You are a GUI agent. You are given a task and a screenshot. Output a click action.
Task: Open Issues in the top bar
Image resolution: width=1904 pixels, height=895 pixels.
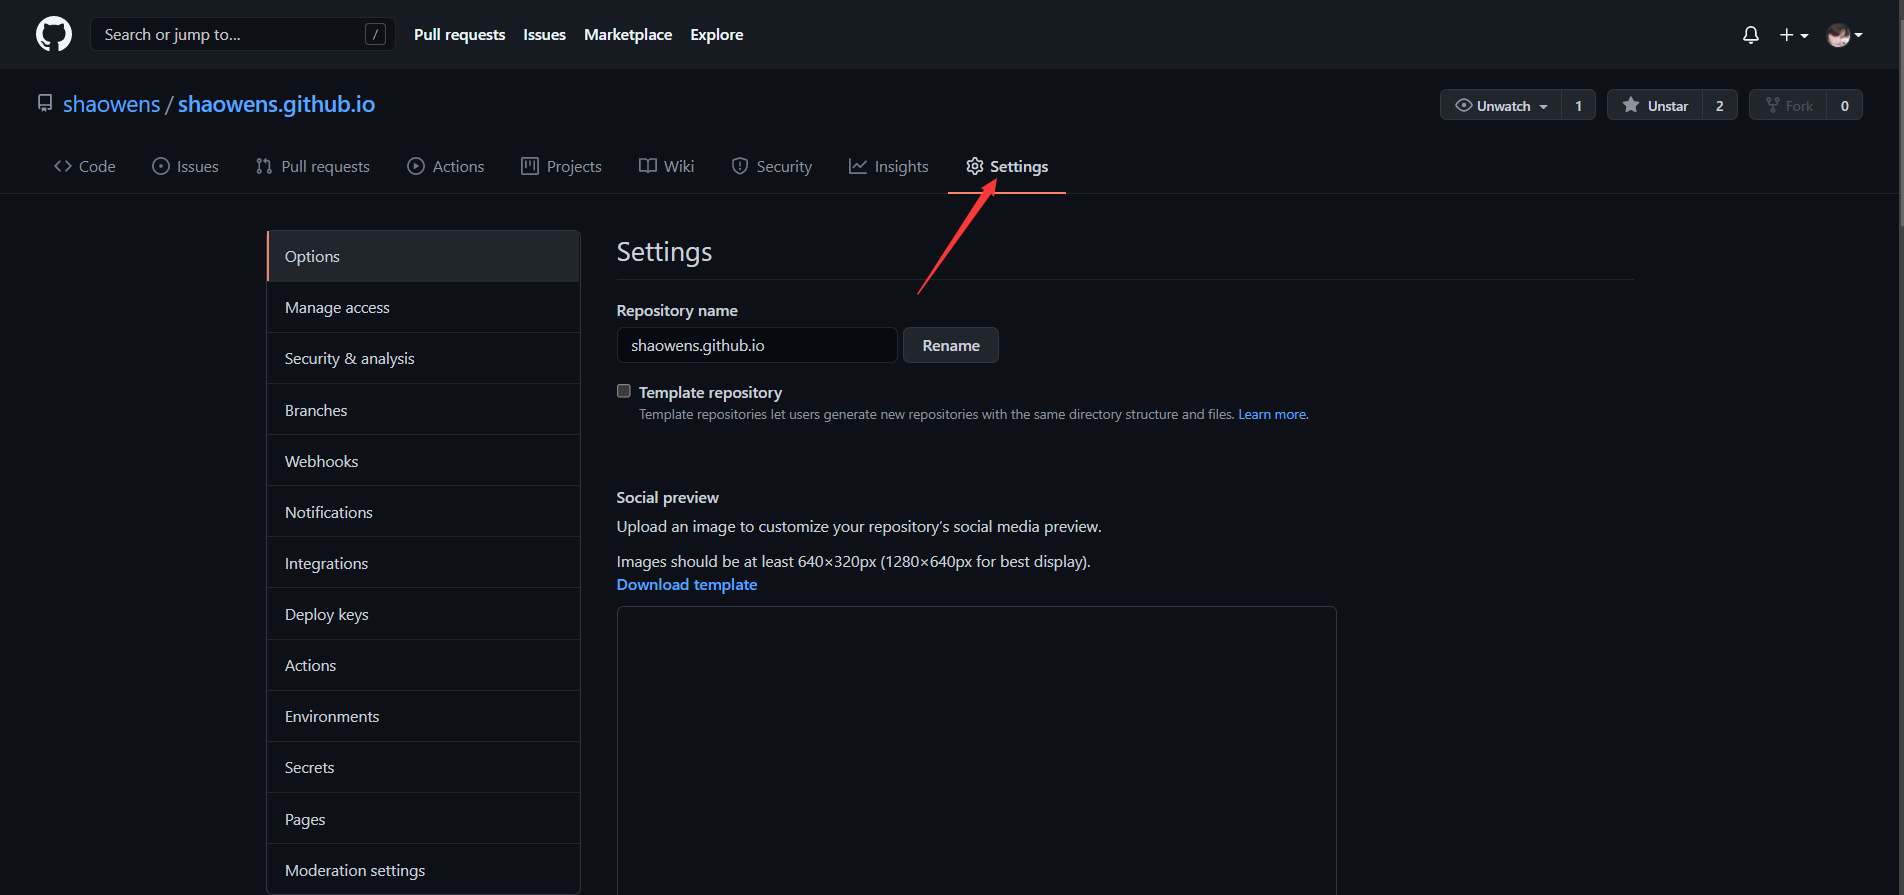pos(544,34)
